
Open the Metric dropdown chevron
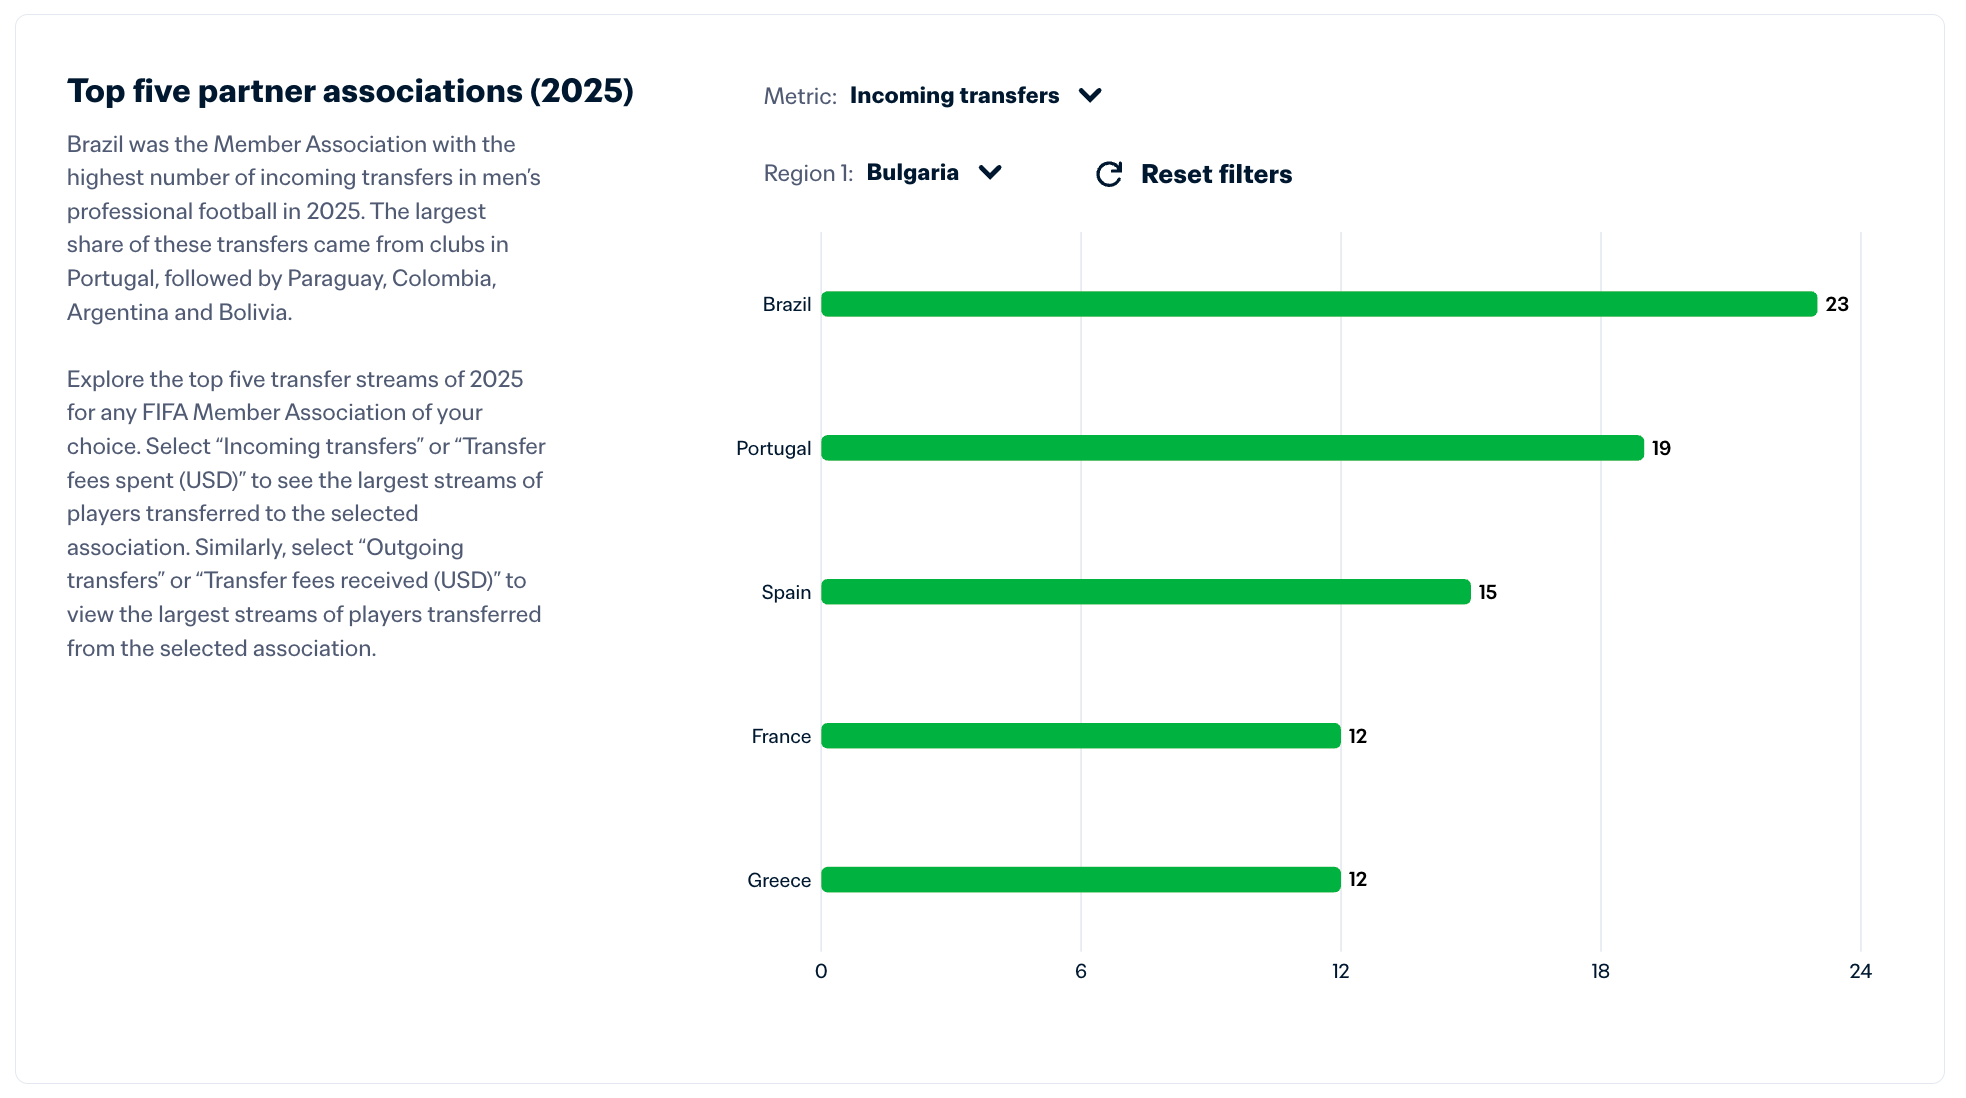[1090, 95]
